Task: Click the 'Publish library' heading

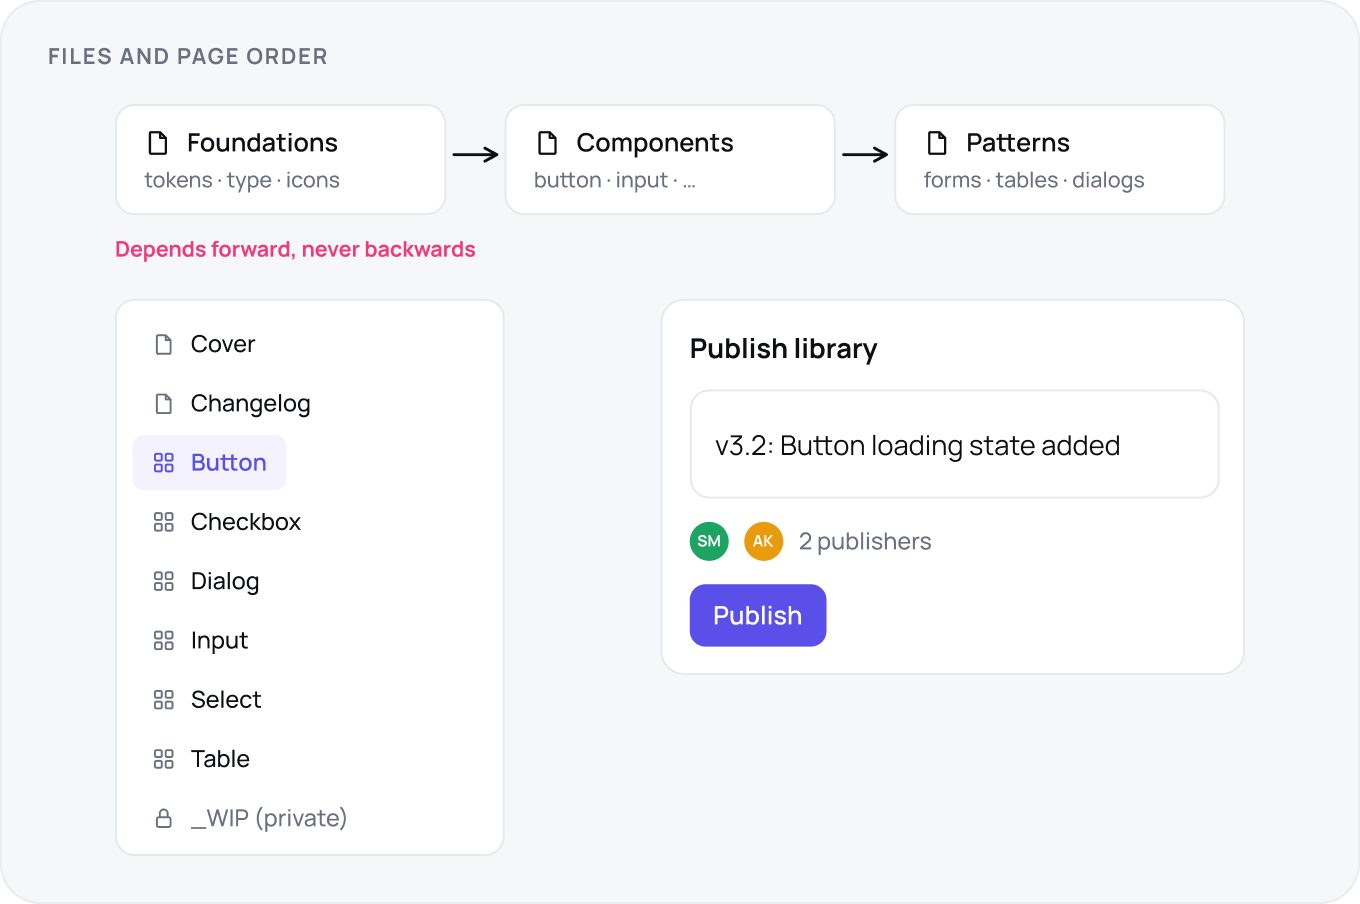Action: point(784,349)
